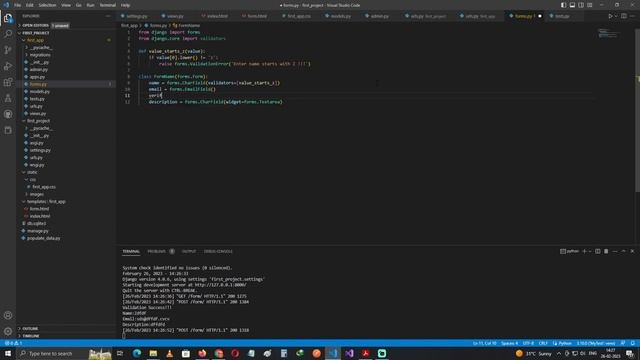
Task: Split the editor to the right
Action: point(624,16)
